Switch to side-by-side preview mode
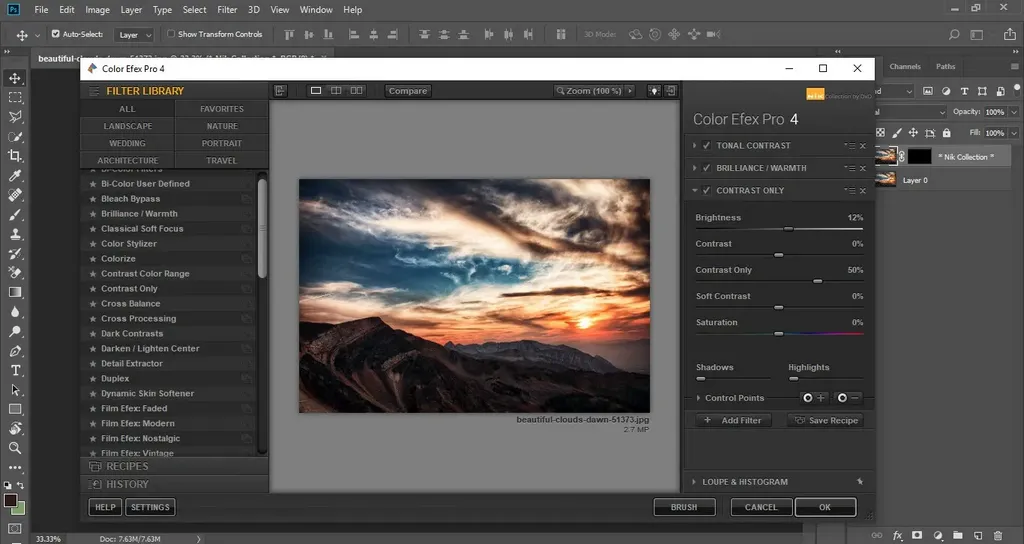Image resolution: width=1024 pixels, height=544 pixels. click(356, 91)
